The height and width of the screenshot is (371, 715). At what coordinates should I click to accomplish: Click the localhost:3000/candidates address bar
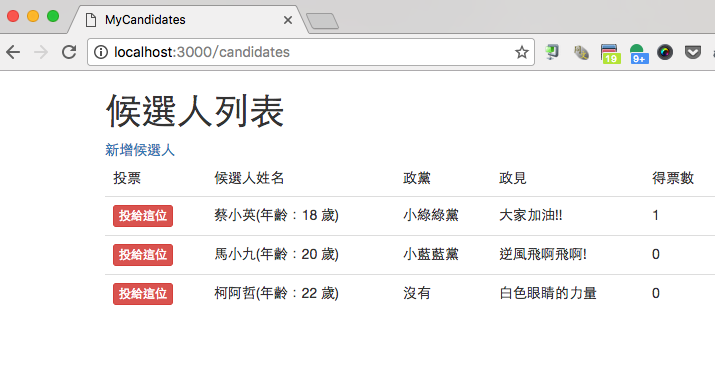click(x=311, y=52)
